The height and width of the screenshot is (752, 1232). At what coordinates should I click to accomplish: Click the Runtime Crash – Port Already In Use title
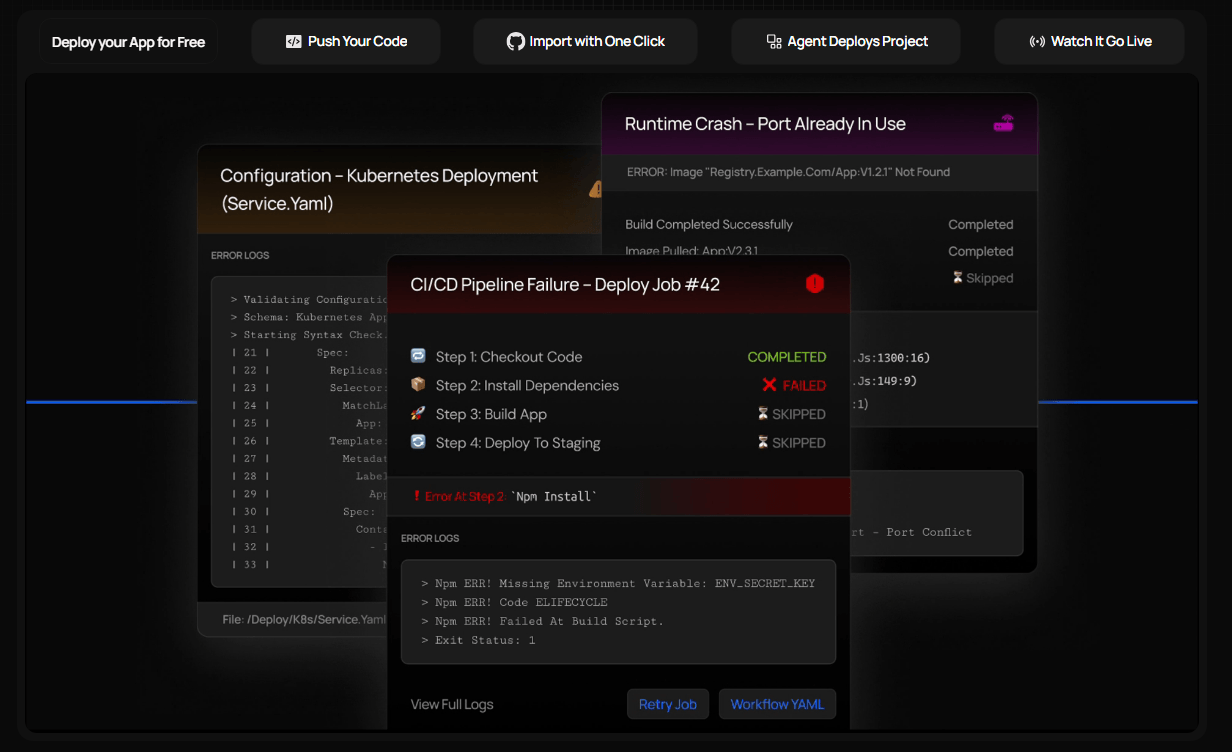[x=765, y=124]
